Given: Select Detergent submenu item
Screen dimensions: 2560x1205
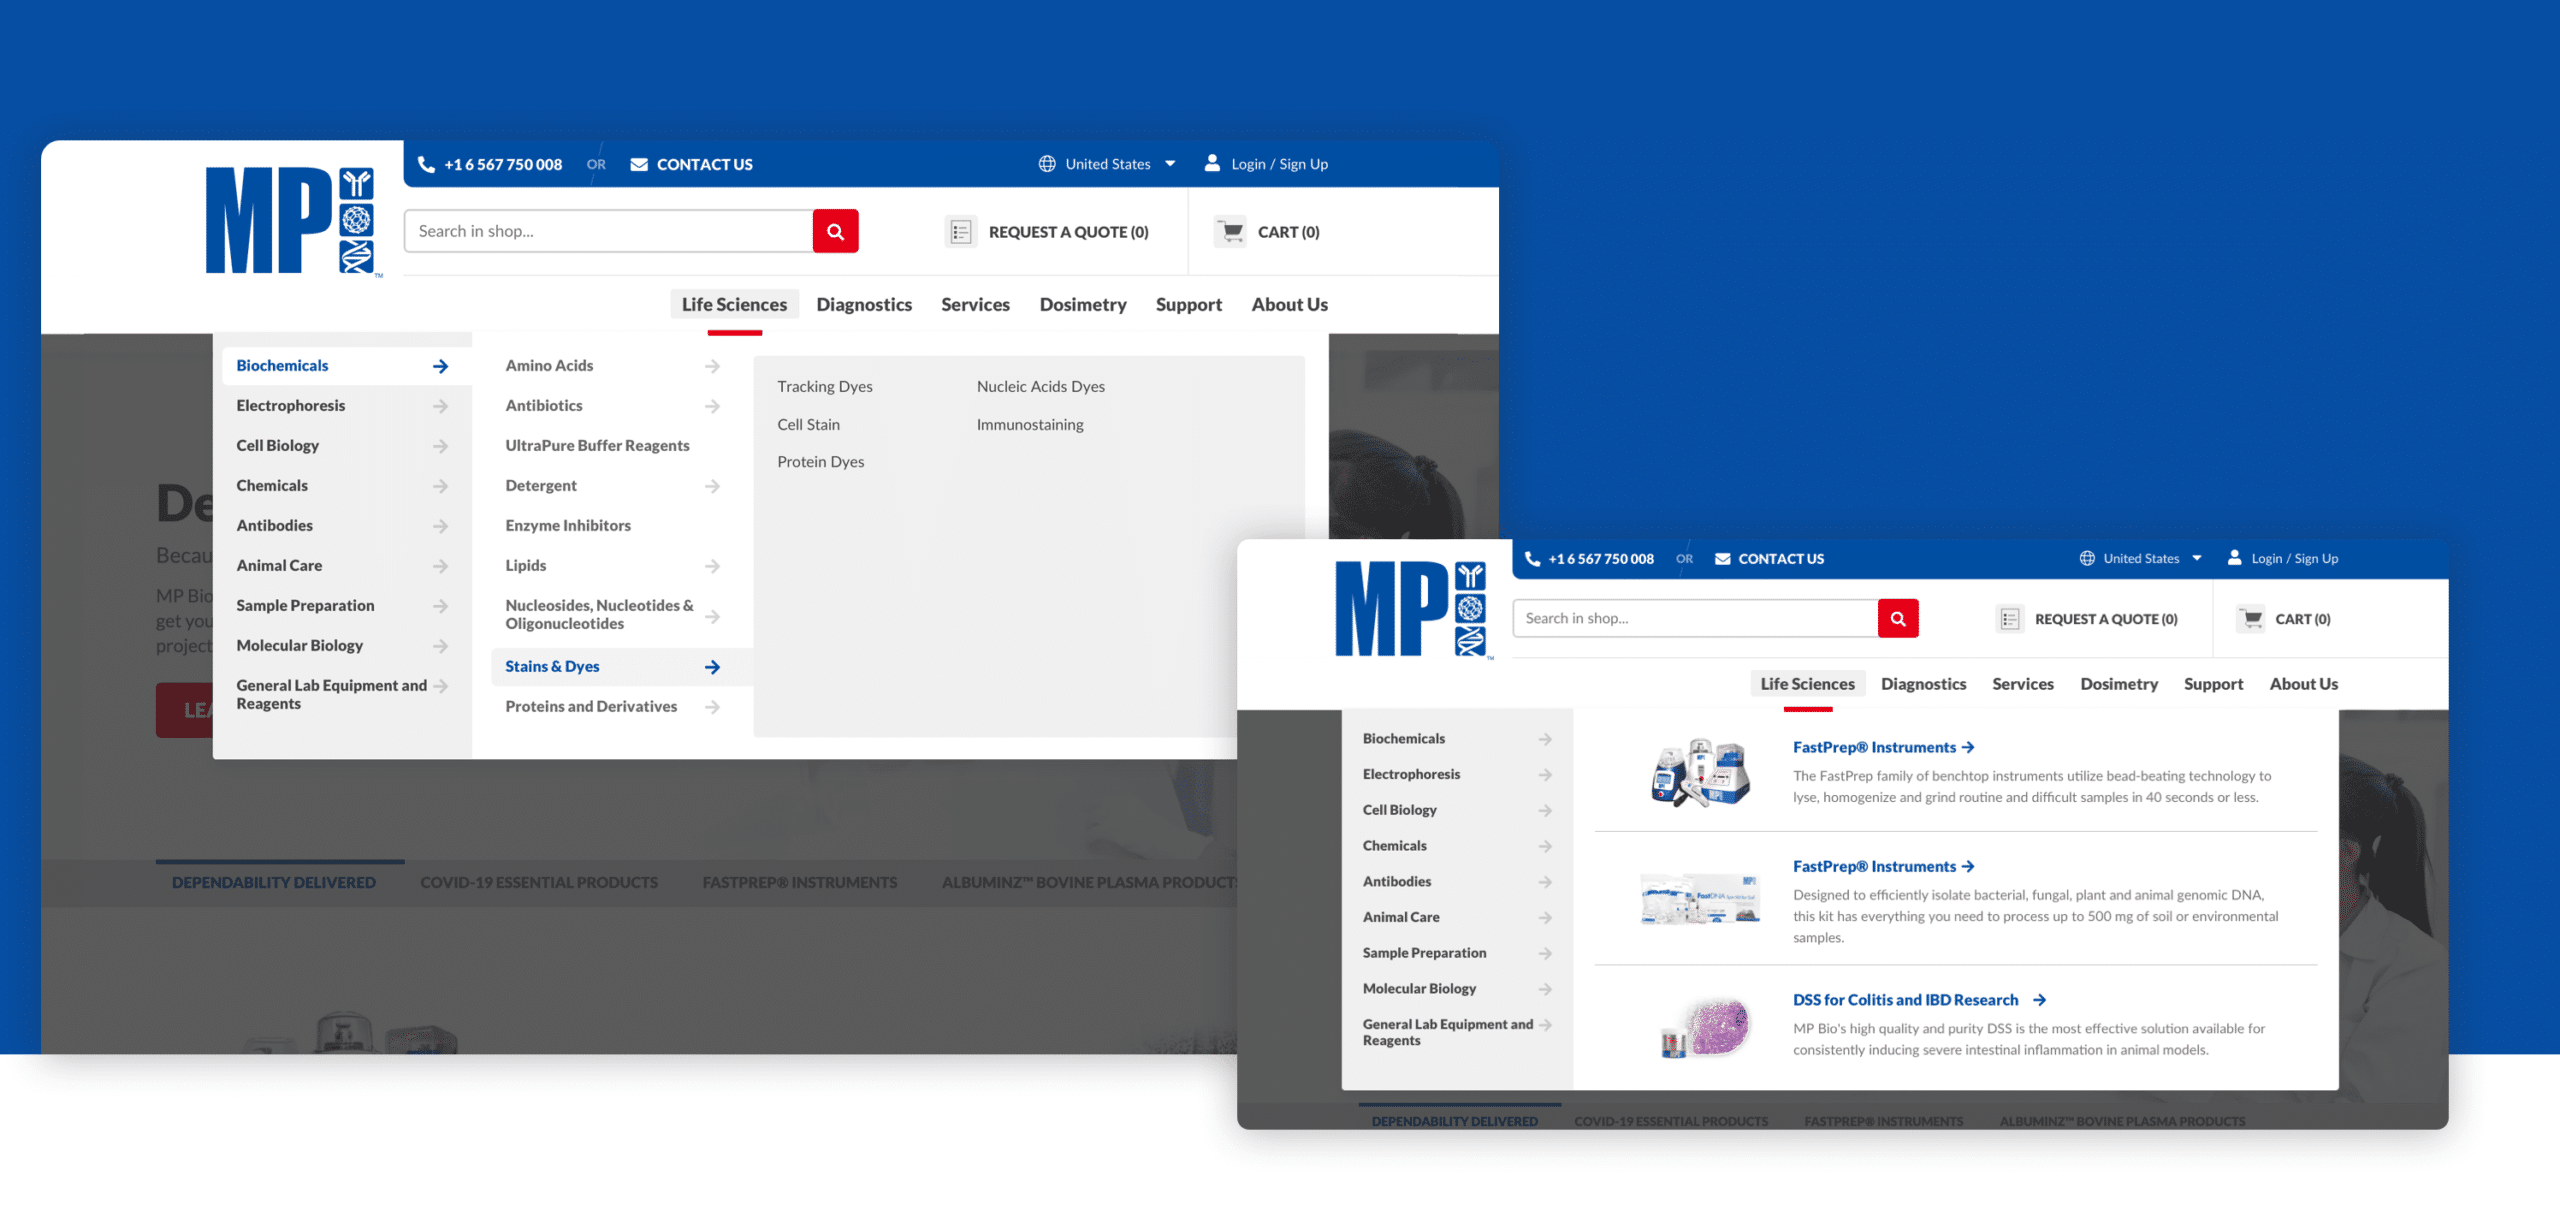Looking at the screenshot, I should point(541,486).
